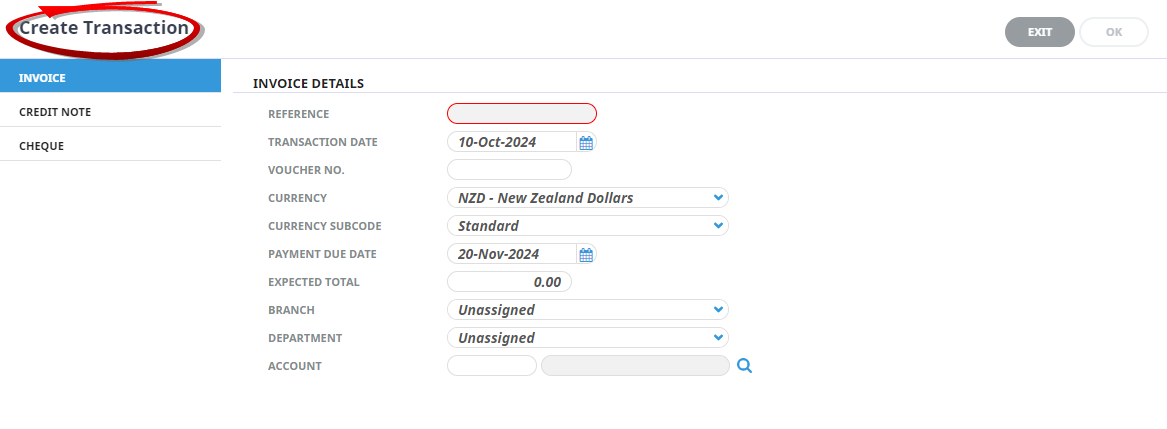
Task: Focus the Expected Total amount field
Action: point(509,282)
